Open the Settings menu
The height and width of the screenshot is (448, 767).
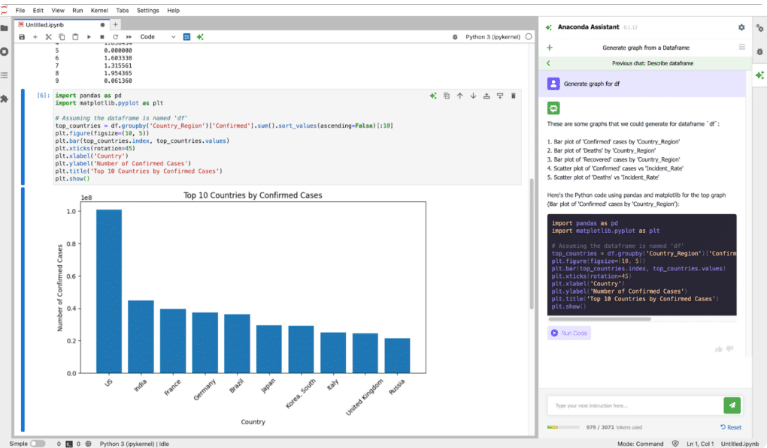tap(148, 10)
